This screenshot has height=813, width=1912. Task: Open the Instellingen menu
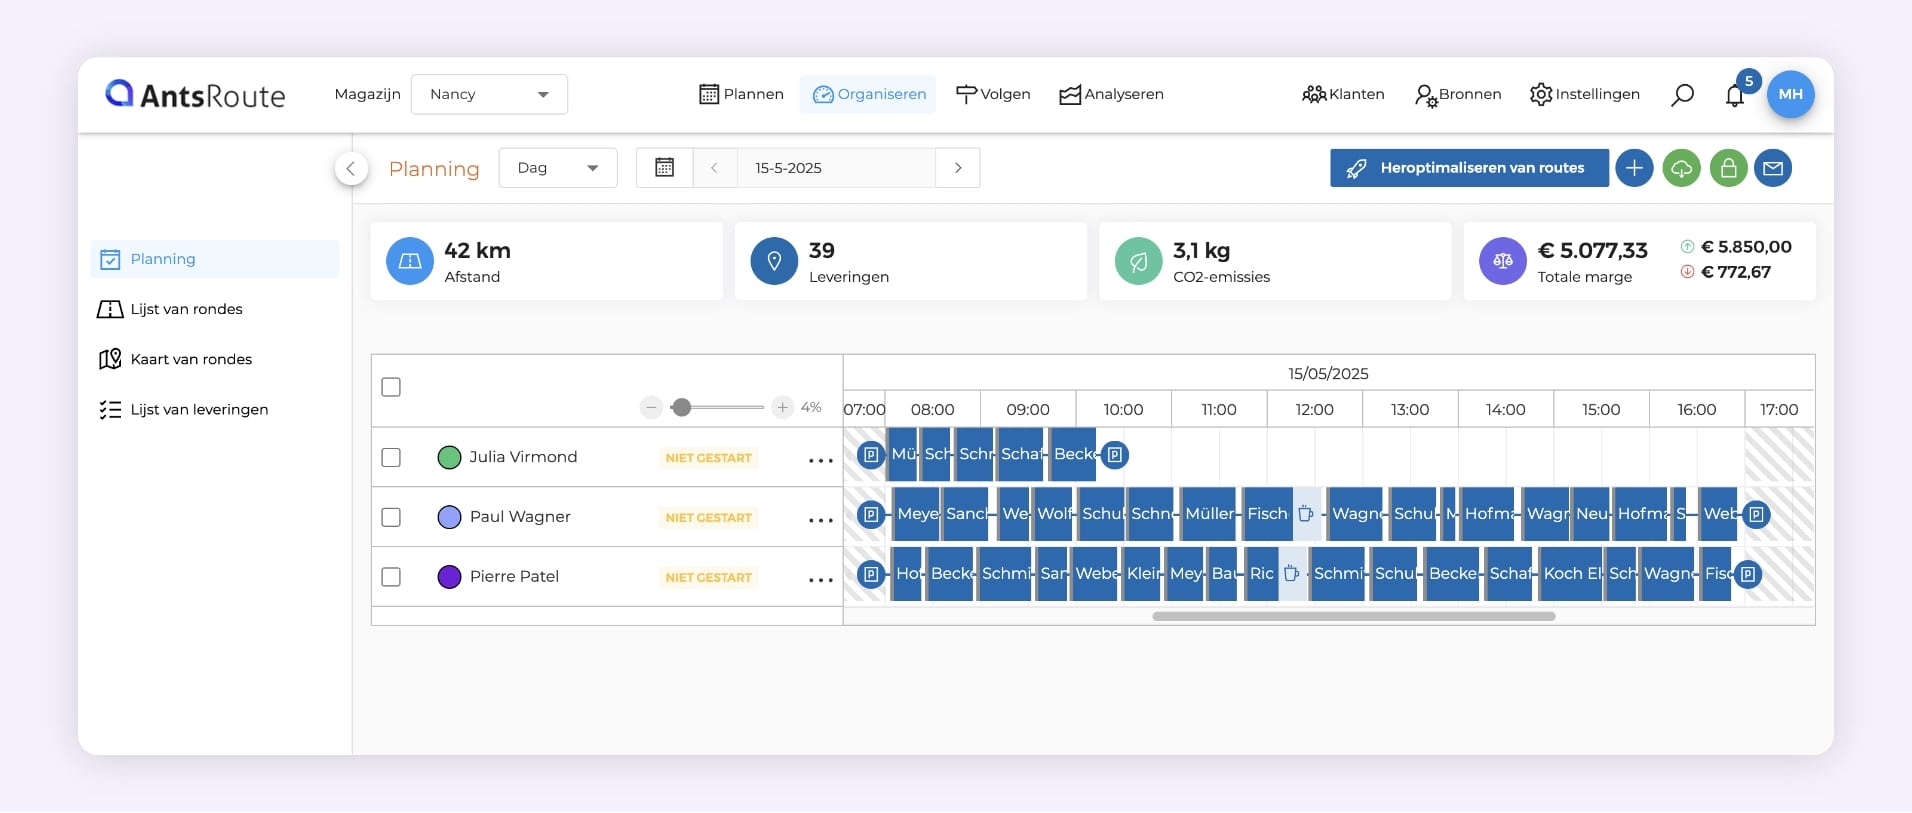(1585, 94)
